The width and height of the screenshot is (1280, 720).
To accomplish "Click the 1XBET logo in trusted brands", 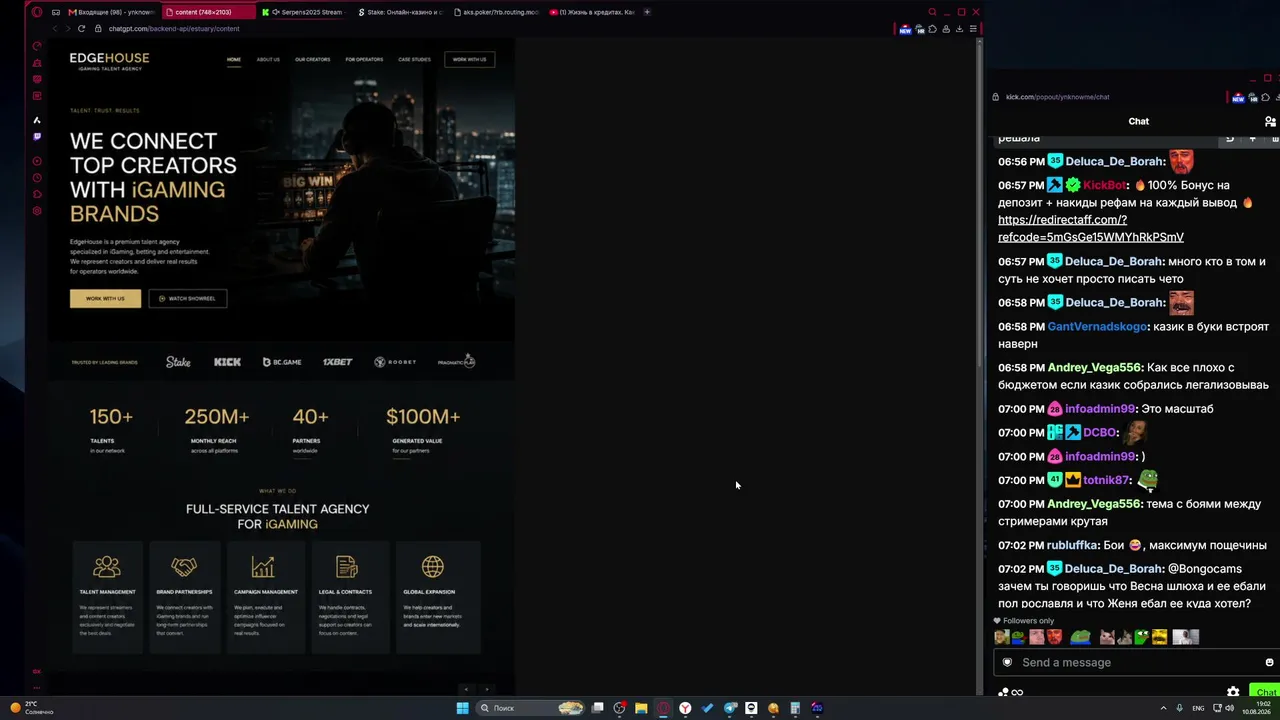I will tap(337, 362).
